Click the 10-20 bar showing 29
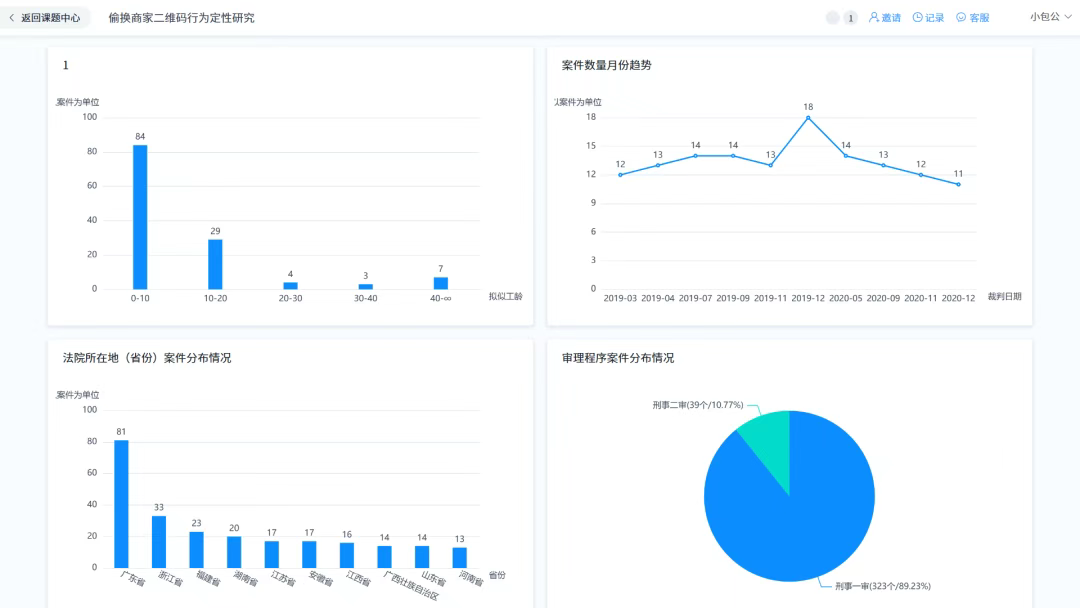Viewport: 1080px width, 608px height. tap(215, 264)
